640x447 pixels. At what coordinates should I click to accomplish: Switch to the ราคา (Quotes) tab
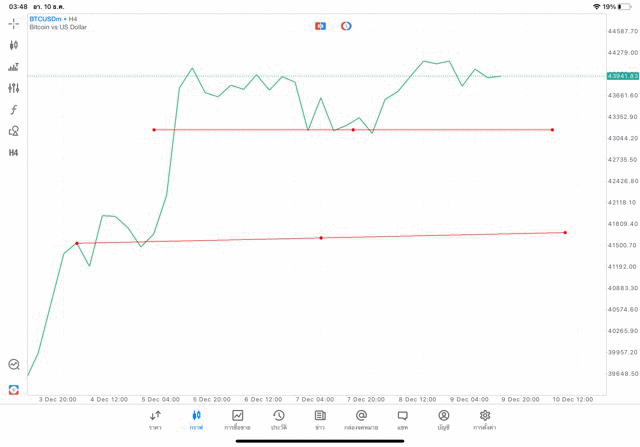(x=155, y=419)
